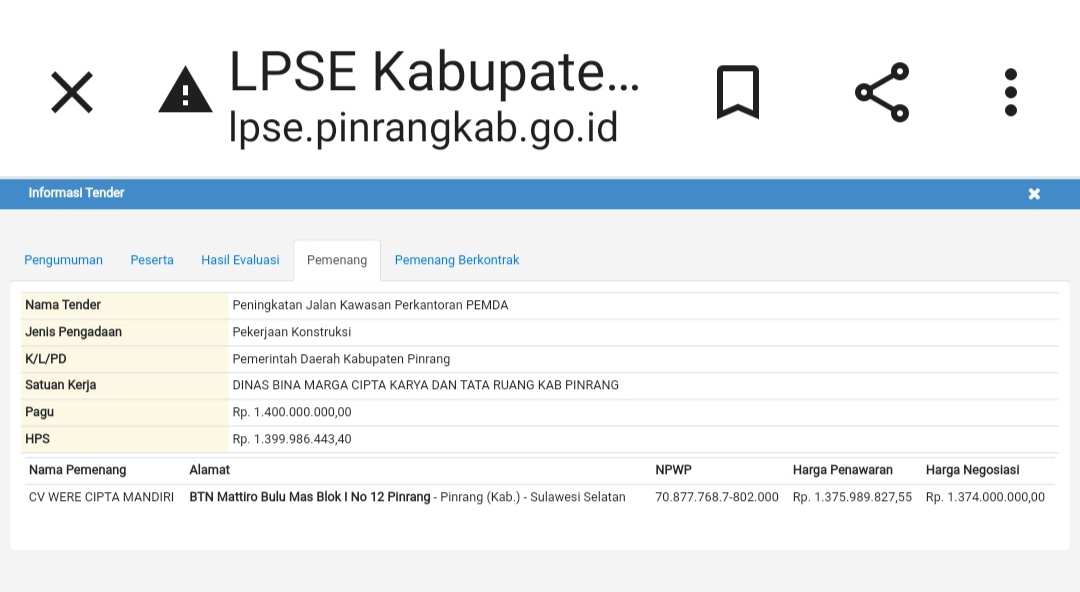Close the browser tab with X icon

(x=72, y=93)
